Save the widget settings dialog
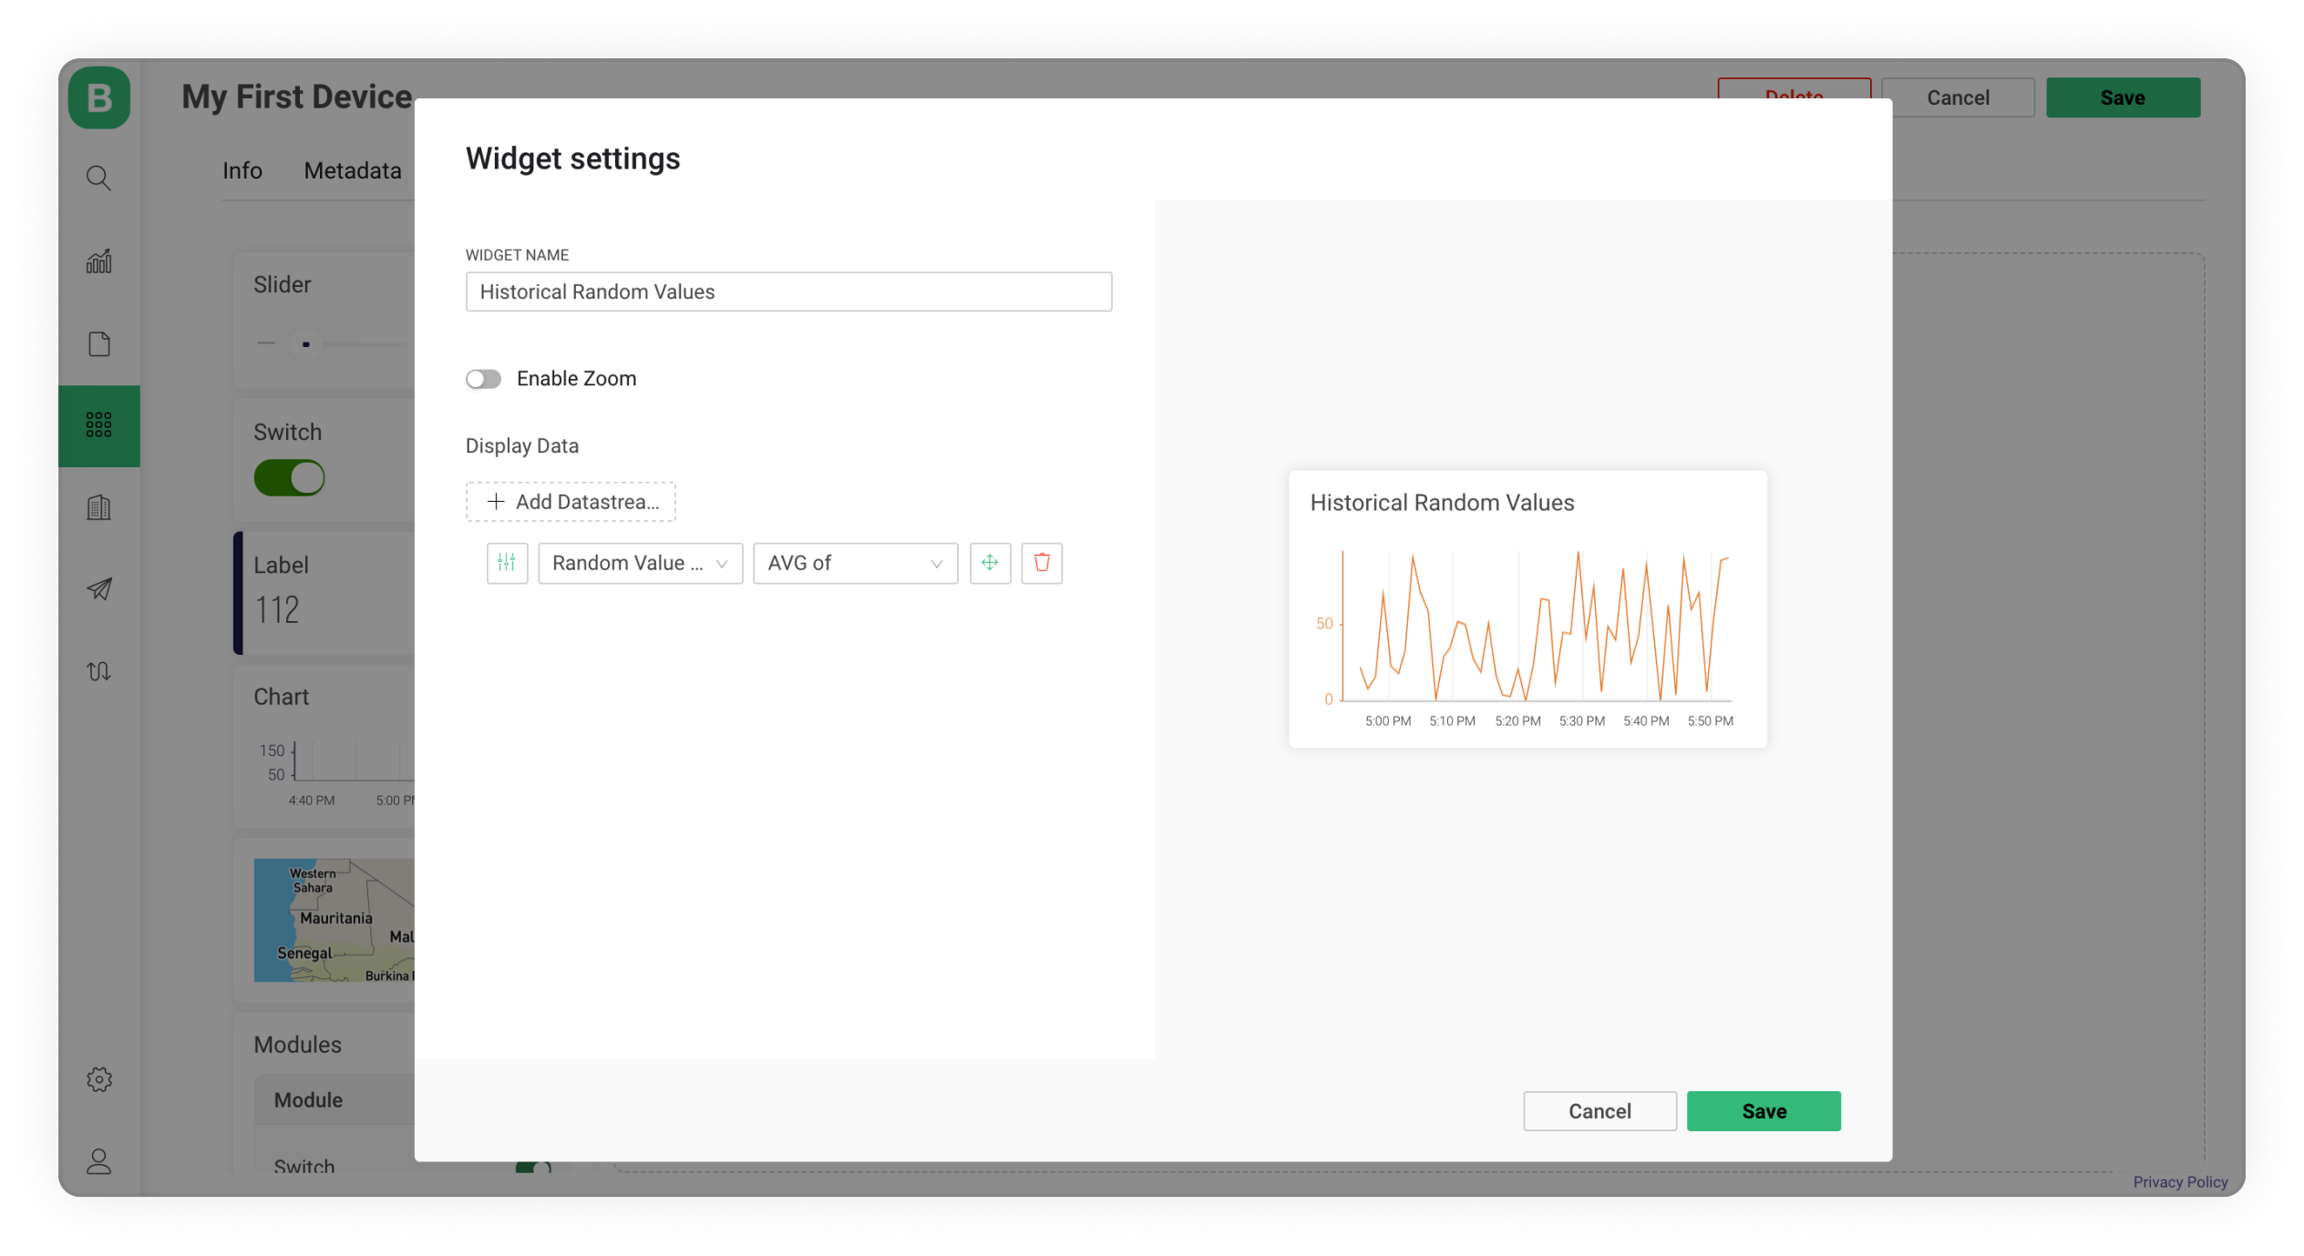Screen dimensions: 2304x1256 (1763, 1111)
